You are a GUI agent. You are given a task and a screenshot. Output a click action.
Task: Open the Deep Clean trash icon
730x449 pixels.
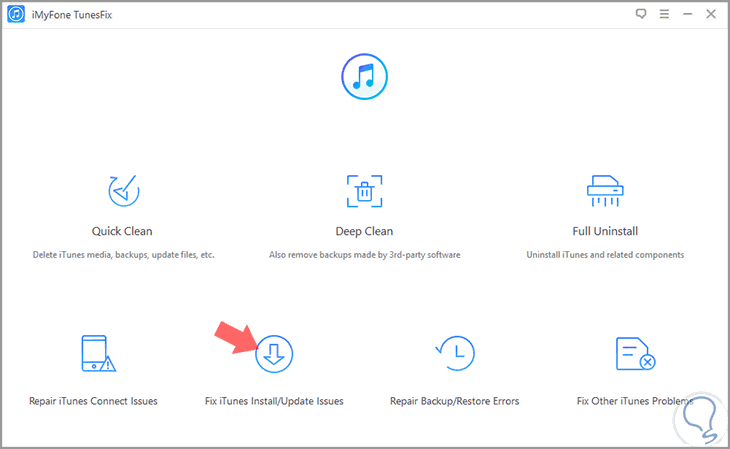365,191
